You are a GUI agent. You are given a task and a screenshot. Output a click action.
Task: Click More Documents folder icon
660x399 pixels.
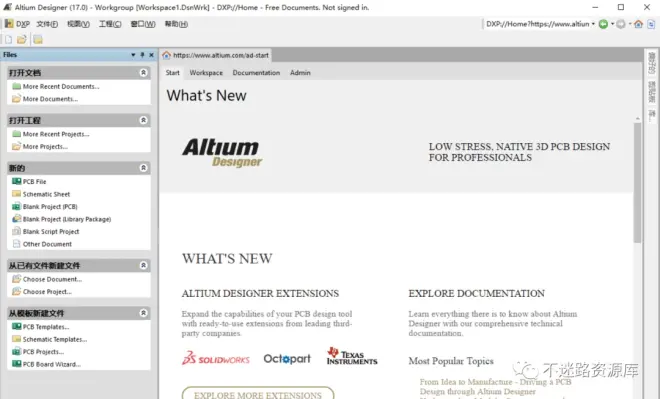(16, 99)
